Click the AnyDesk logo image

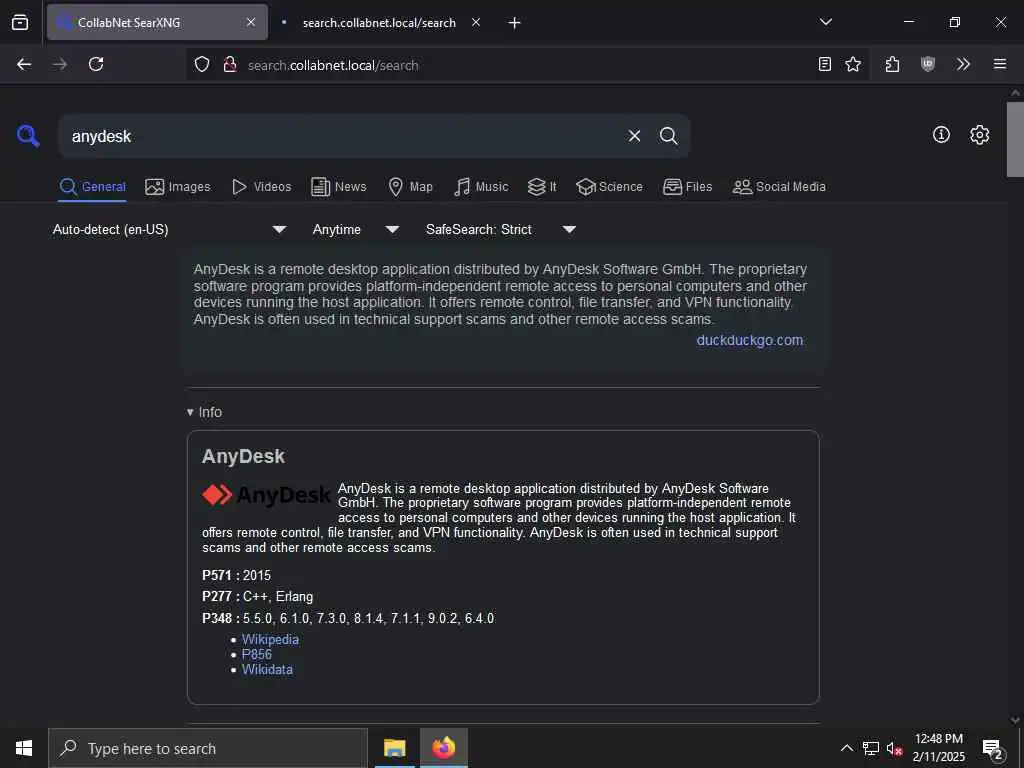[x=266, y=495]
